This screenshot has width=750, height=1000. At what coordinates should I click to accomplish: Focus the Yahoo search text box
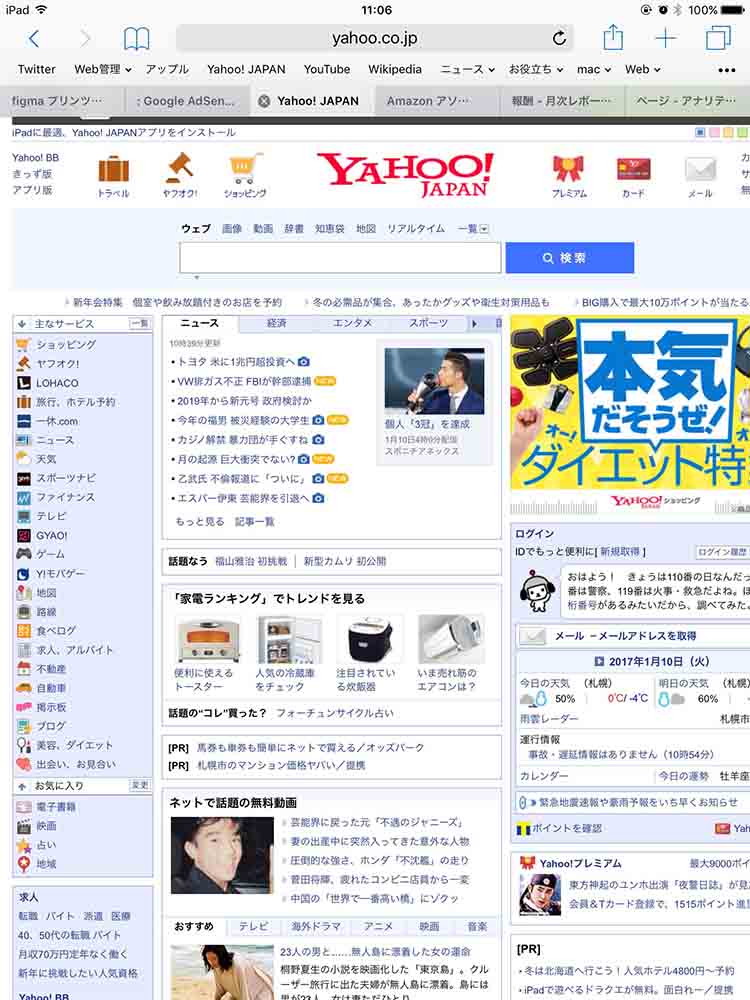tap(340, 258)
